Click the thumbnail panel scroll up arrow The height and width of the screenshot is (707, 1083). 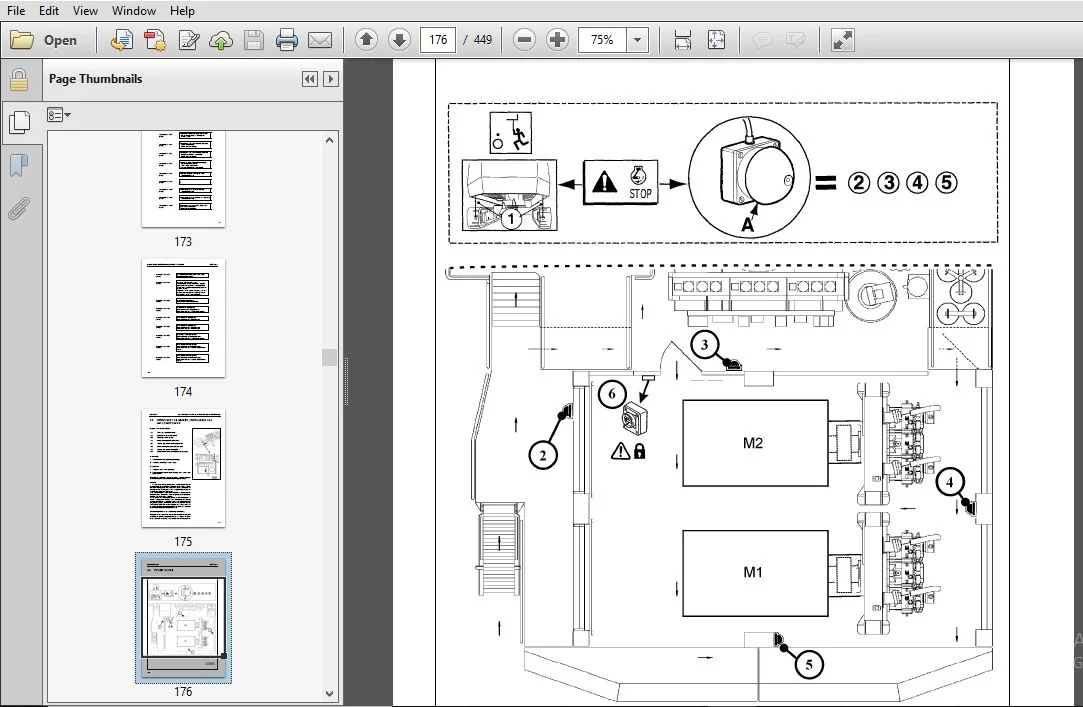point(329,140)
